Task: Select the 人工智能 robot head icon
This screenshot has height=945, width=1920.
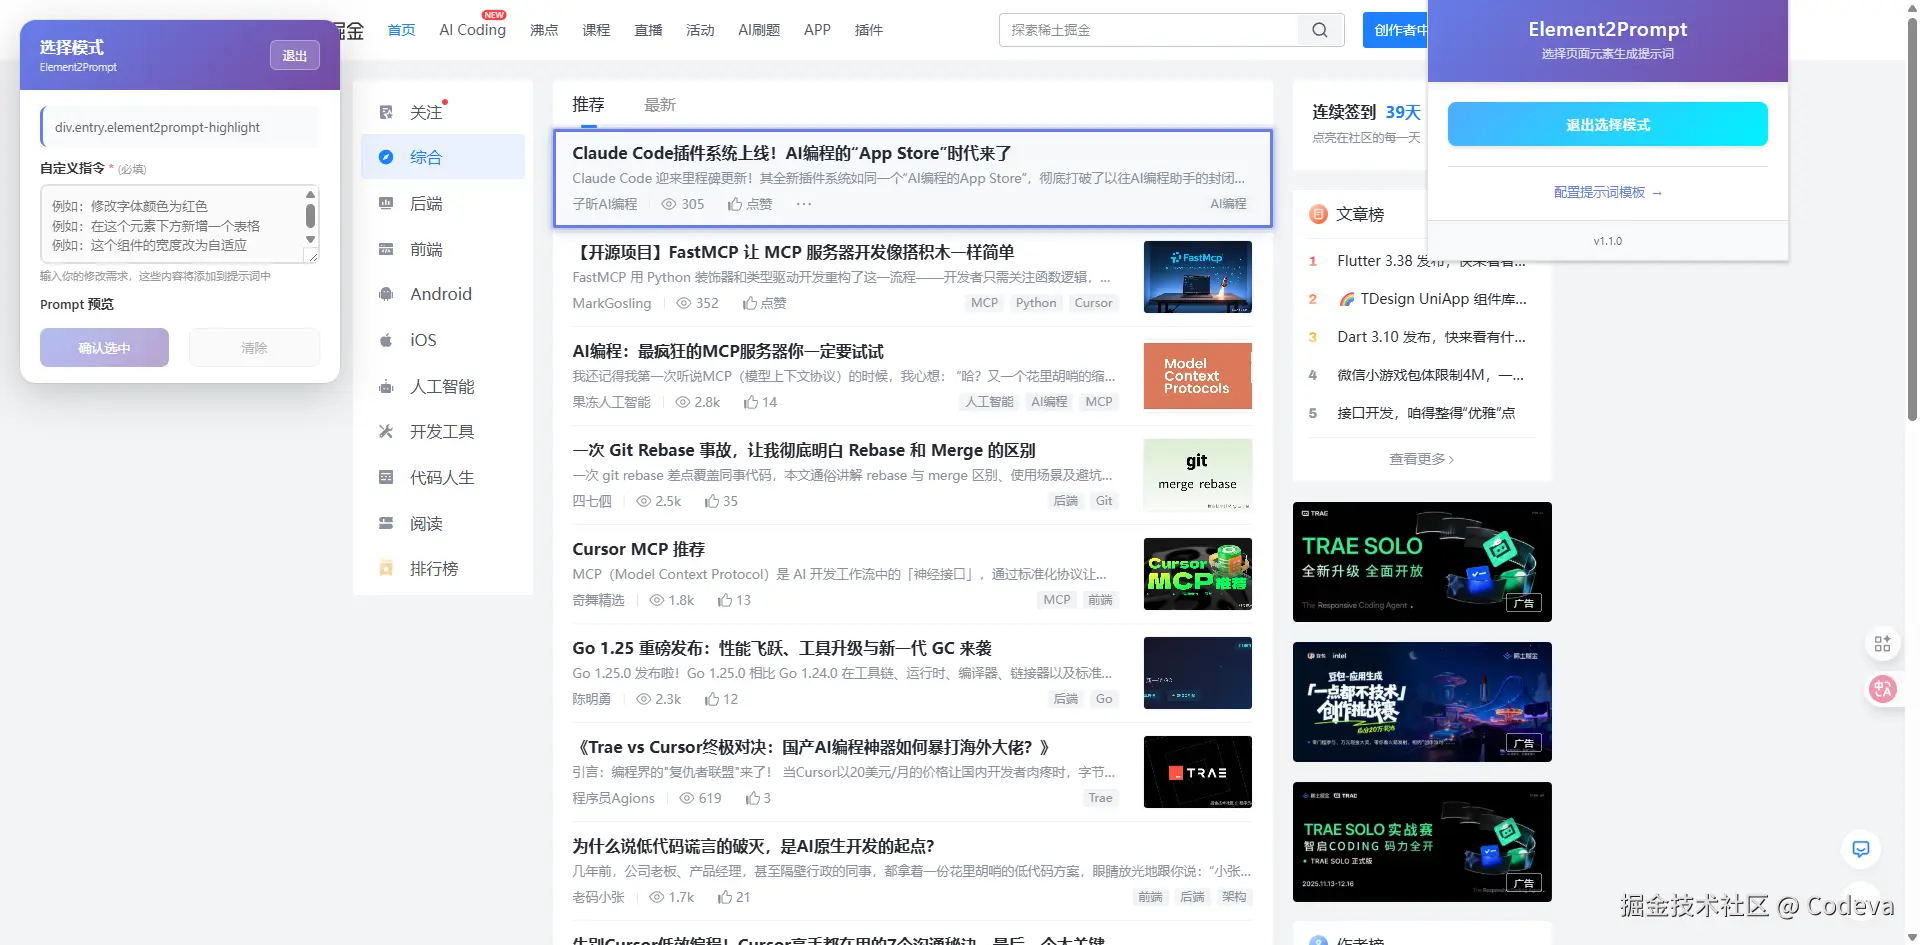Action: (386, 386)
